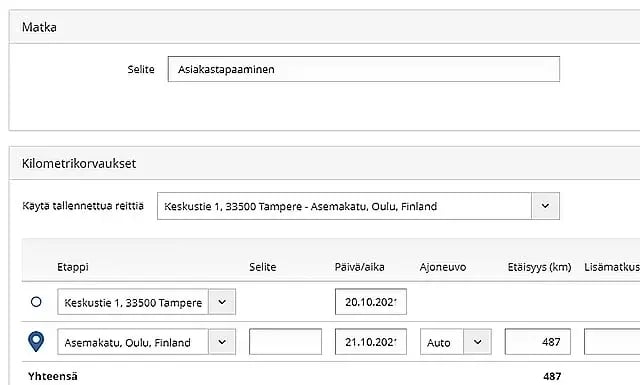Click the 21.10.2021 date field

pyautogui.click(x=371, y=341)
